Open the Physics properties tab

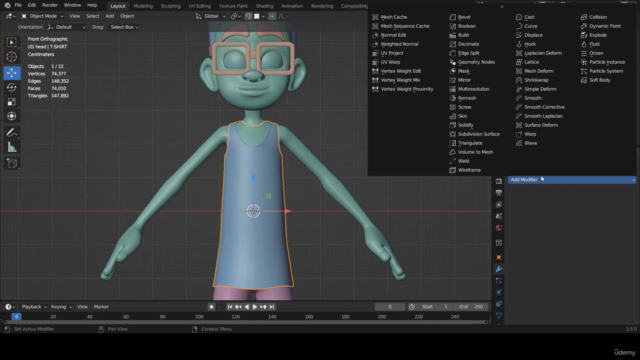click(499, 292)
